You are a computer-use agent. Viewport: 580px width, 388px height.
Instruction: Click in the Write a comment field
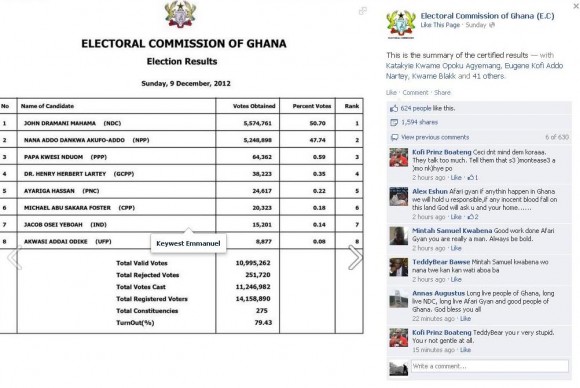(x=489, y=366)
